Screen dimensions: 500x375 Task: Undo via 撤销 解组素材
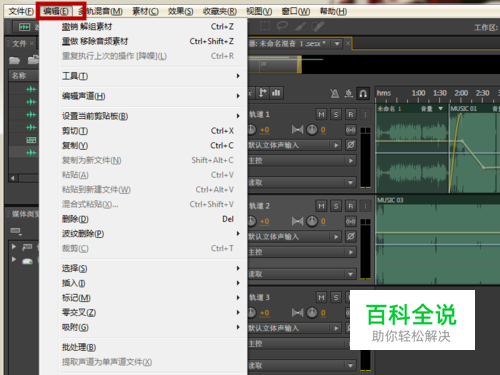pyautogui.click(x=153, y=27)
